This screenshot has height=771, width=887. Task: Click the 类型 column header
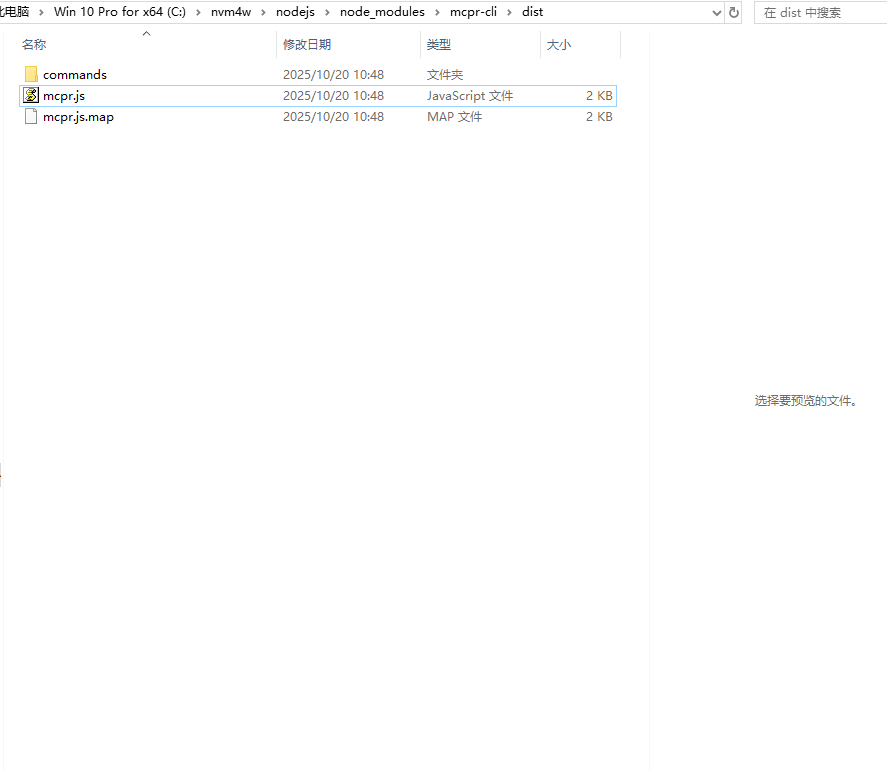point(438,45)
